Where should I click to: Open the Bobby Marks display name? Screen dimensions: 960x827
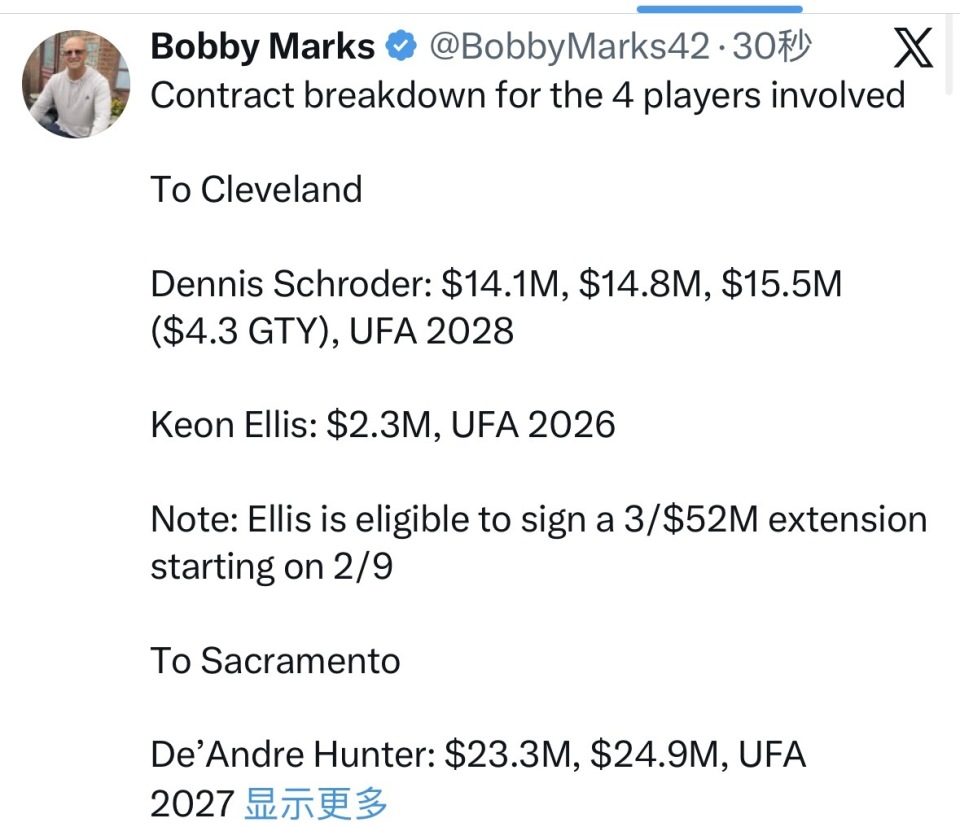263,46
